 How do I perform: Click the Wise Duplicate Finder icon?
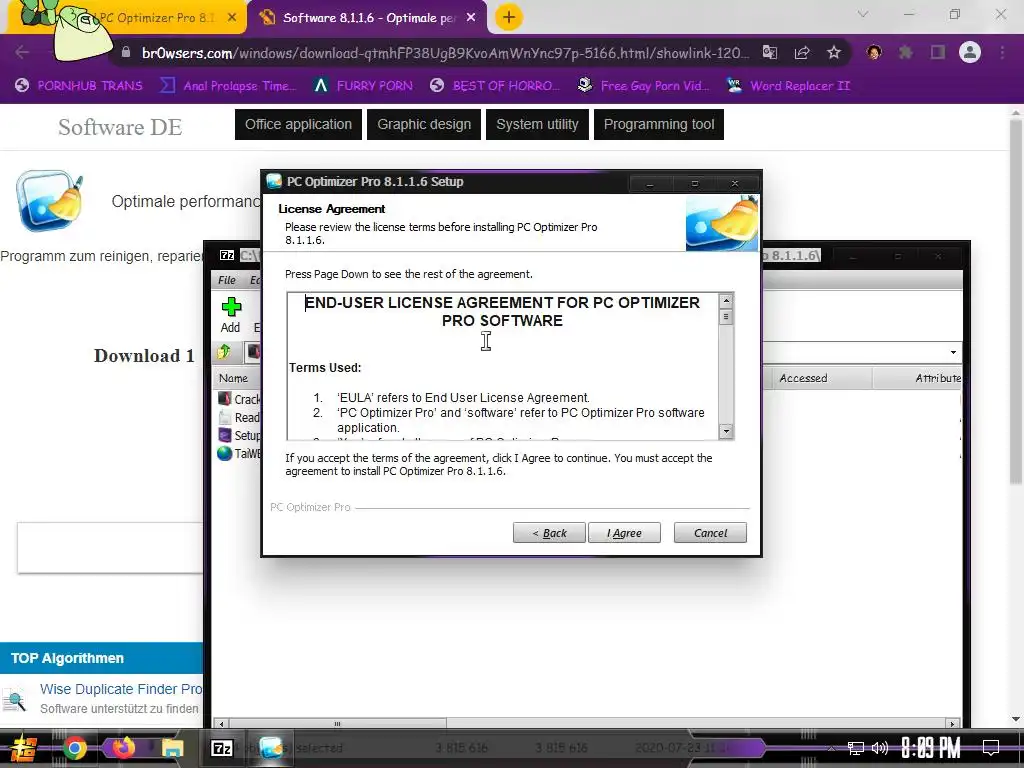pyautogui.click(x=14, y=699)
